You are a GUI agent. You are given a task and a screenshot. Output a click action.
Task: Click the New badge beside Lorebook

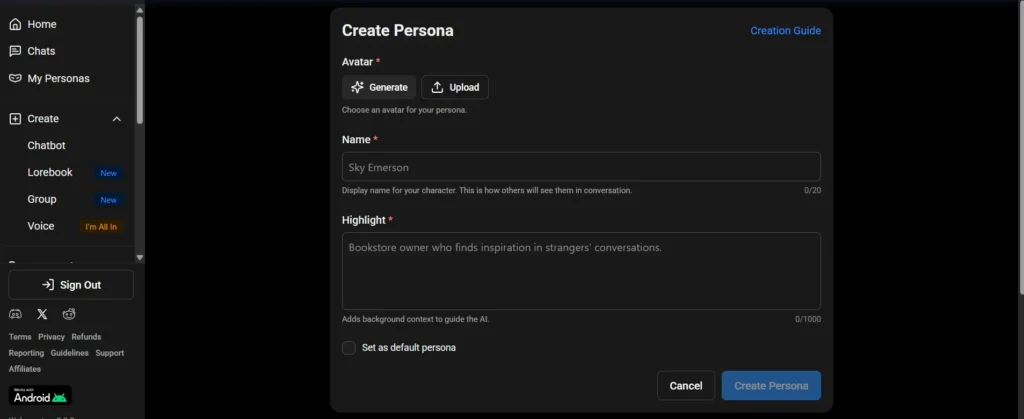point(108,173)
